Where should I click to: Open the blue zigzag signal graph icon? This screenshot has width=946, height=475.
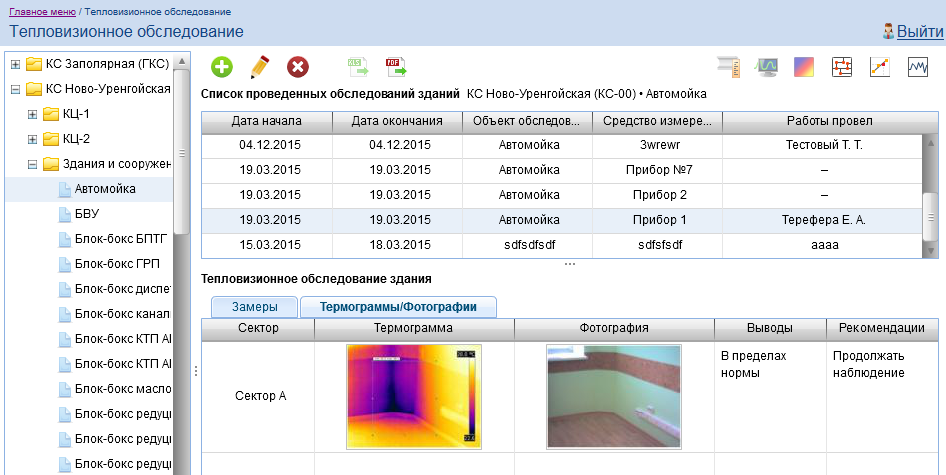(918, 67)
